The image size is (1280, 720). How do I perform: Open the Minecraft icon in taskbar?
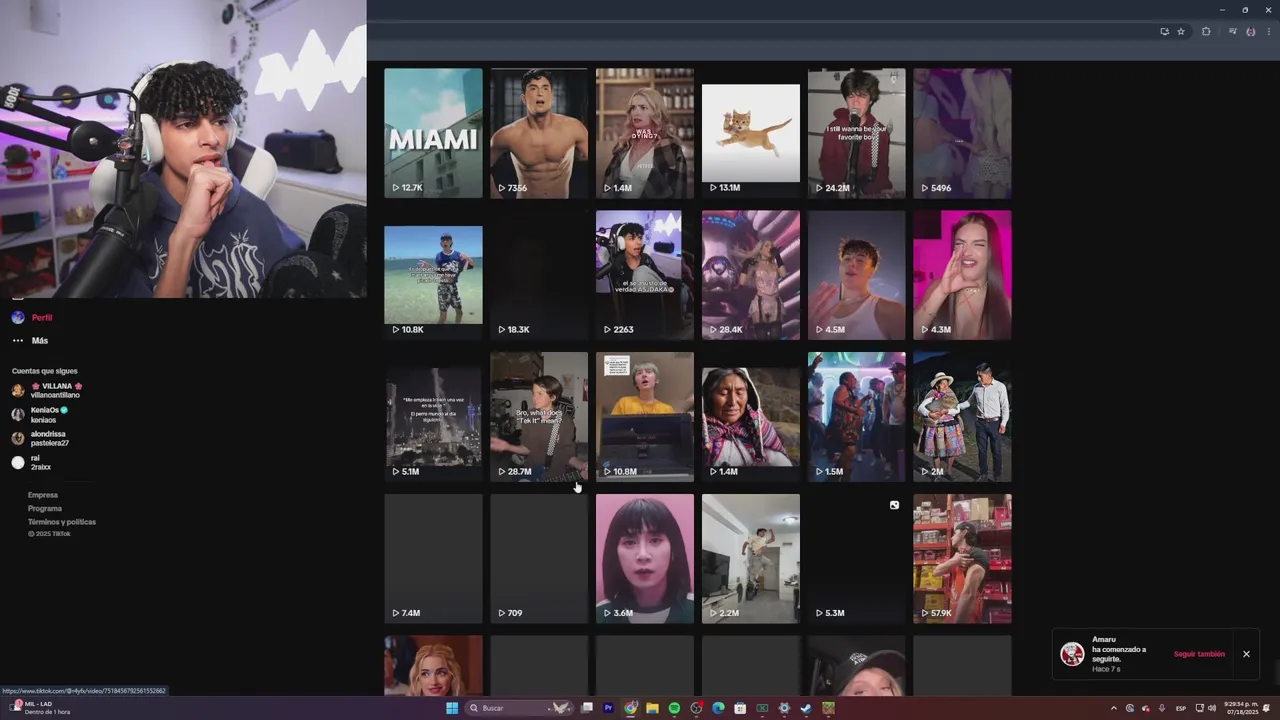tap(828, 708)
